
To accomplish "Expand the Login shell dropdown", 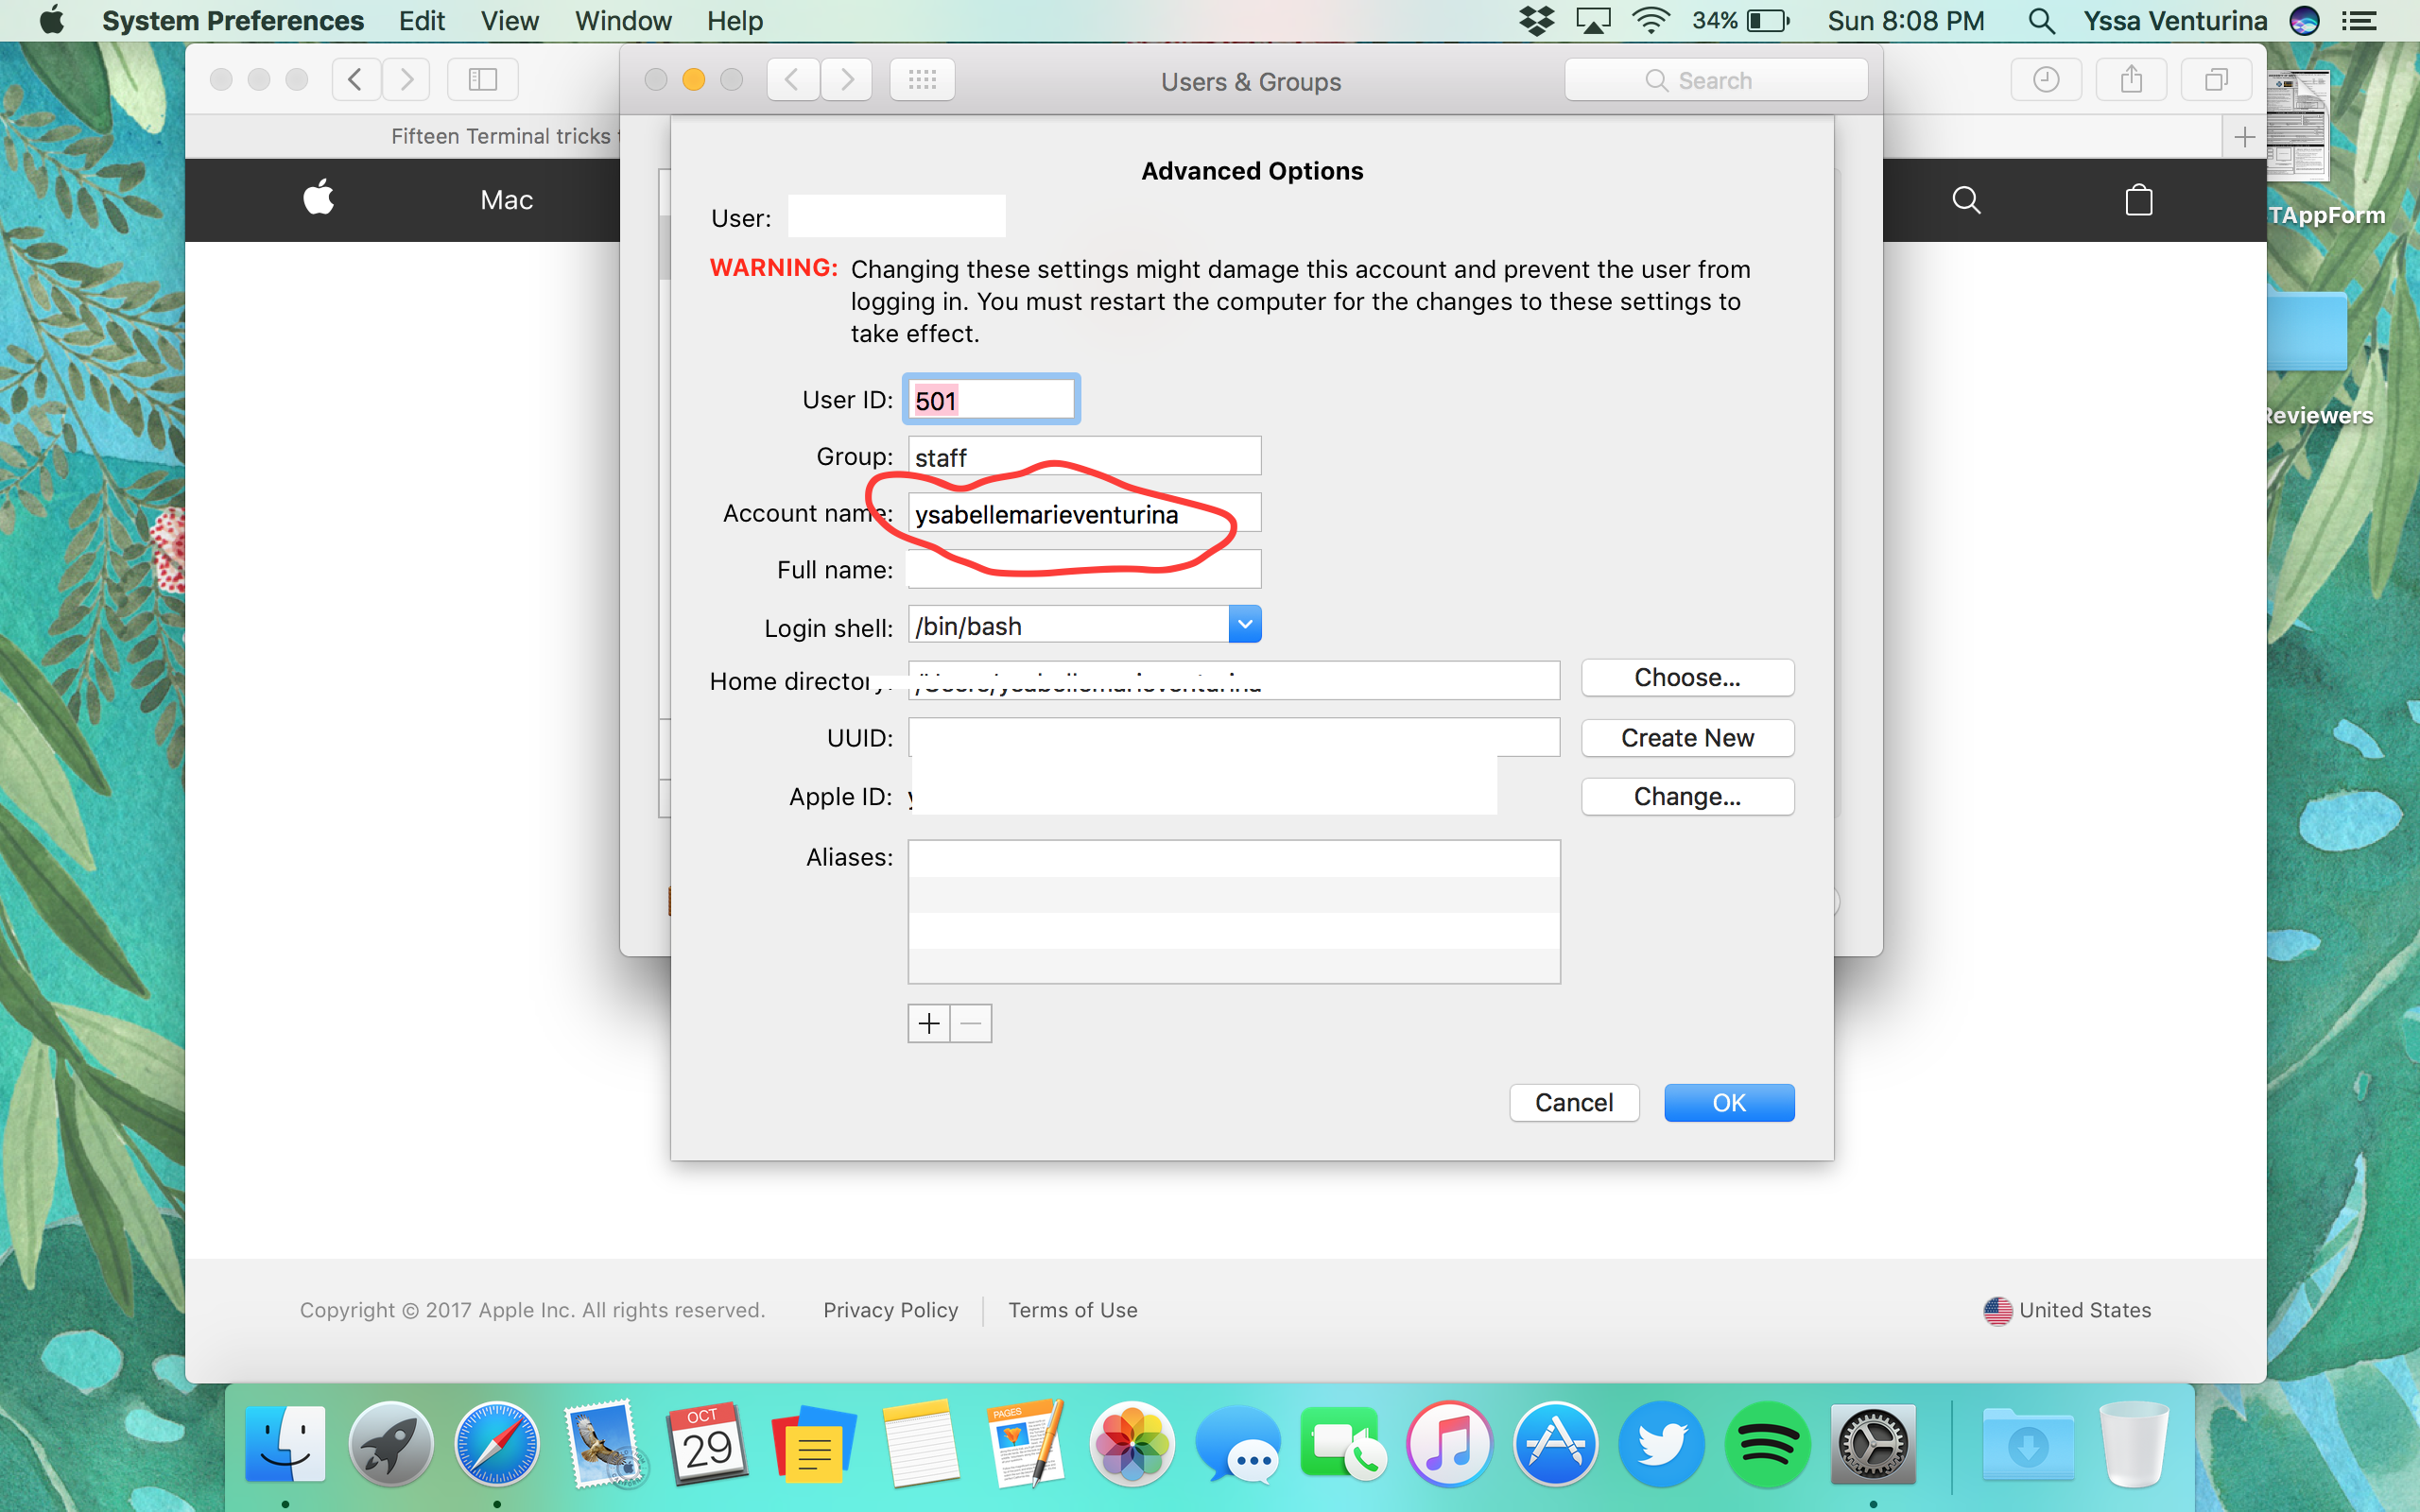I will pos(1244,625).
